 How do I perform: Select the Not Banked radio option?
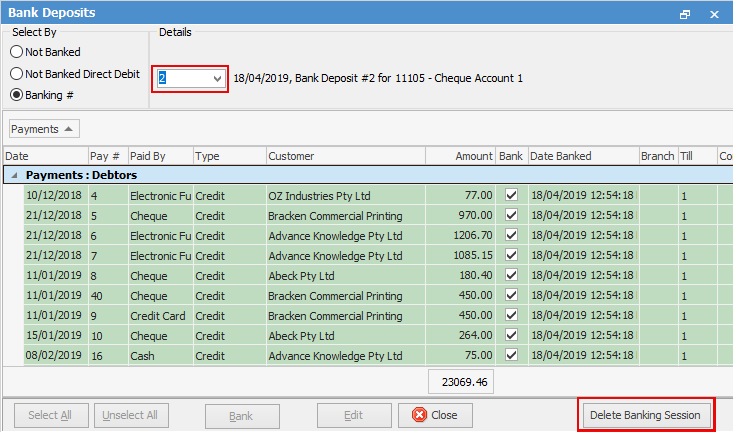[45, 52]
